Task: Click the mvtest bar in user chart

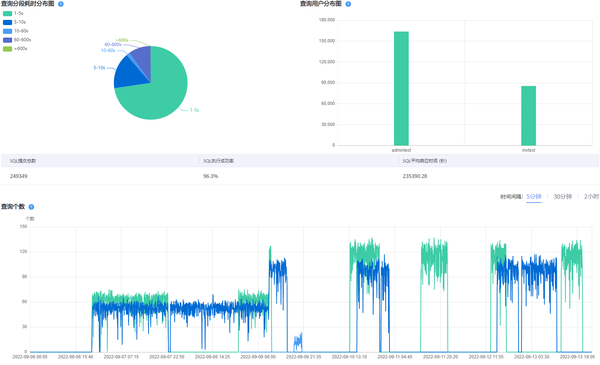Action: [x=528, y=116]
